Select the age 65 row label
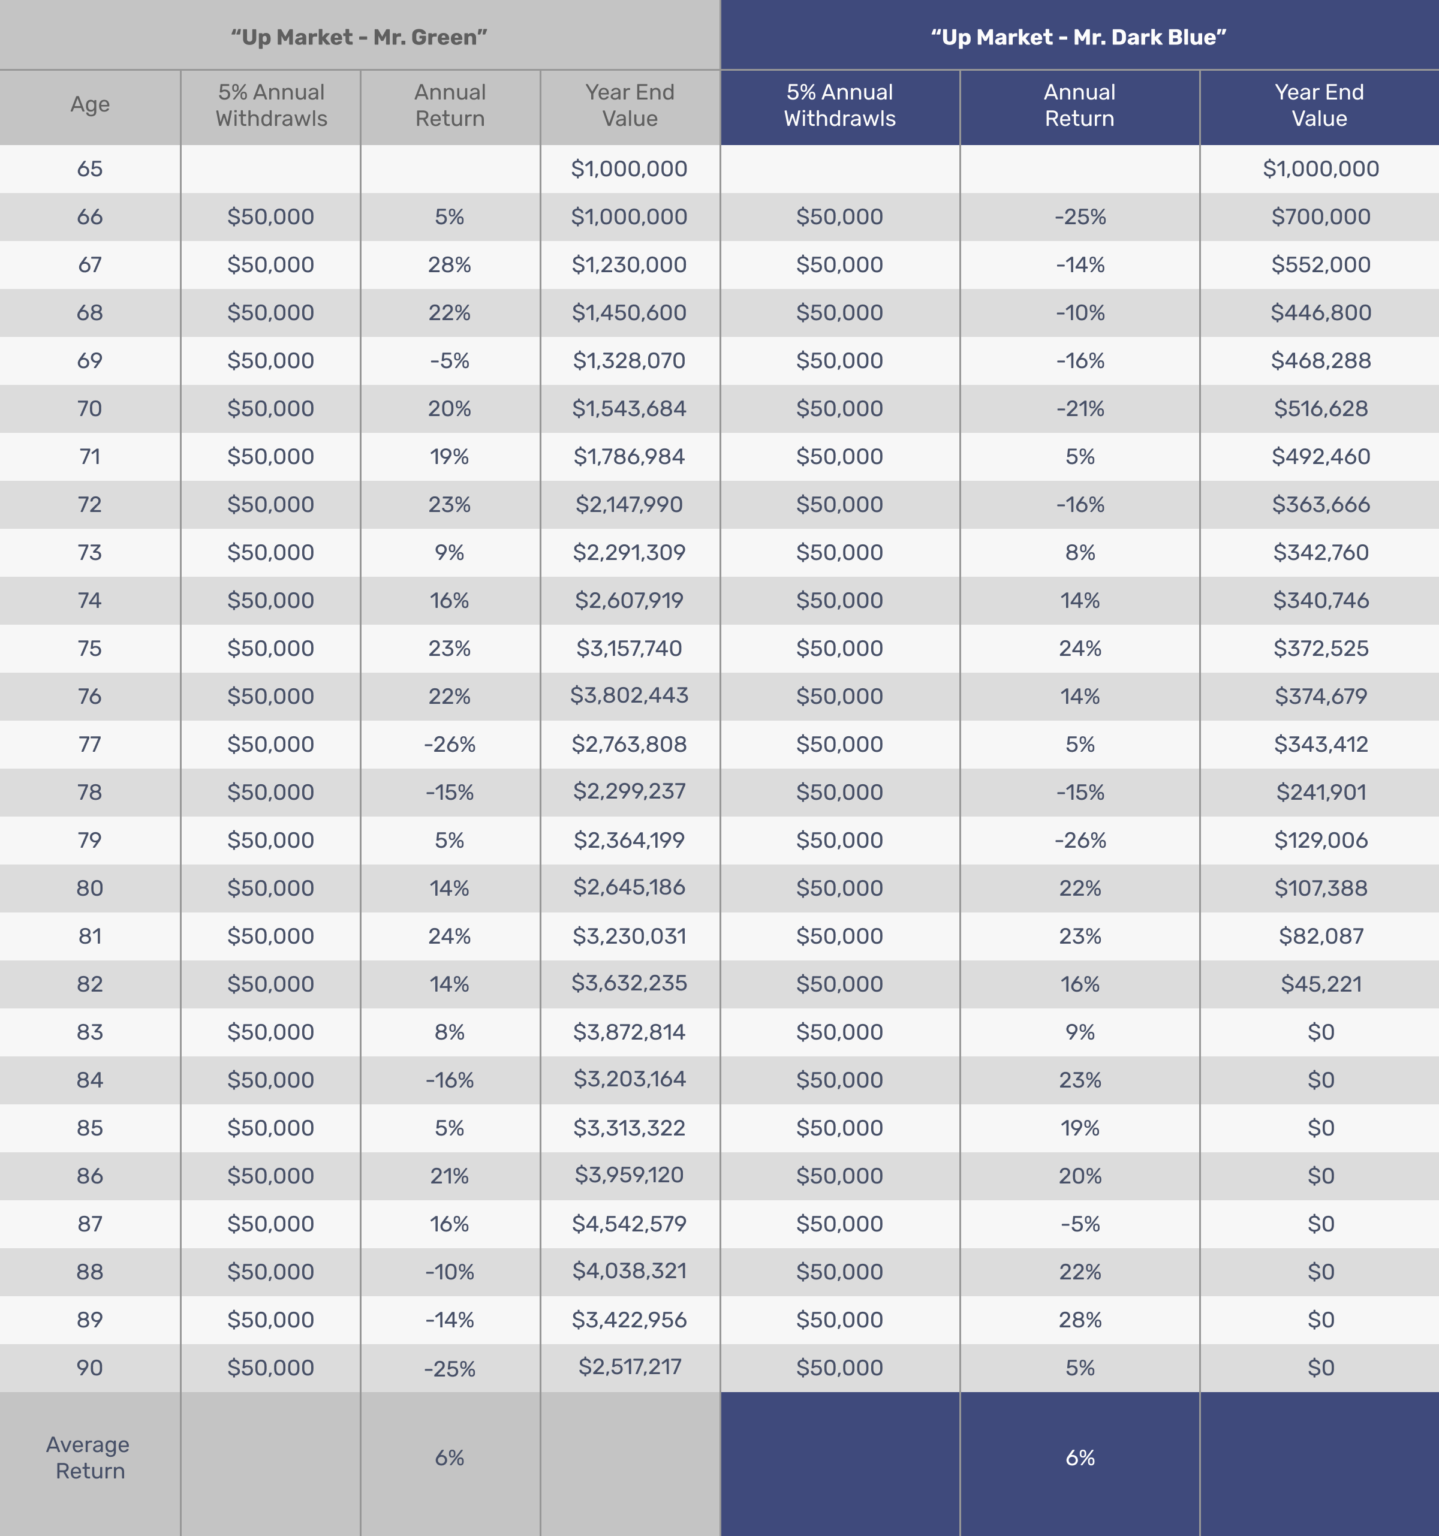Image resolution: width=1439 pixels, height=1536 pixels. [90, 169]
